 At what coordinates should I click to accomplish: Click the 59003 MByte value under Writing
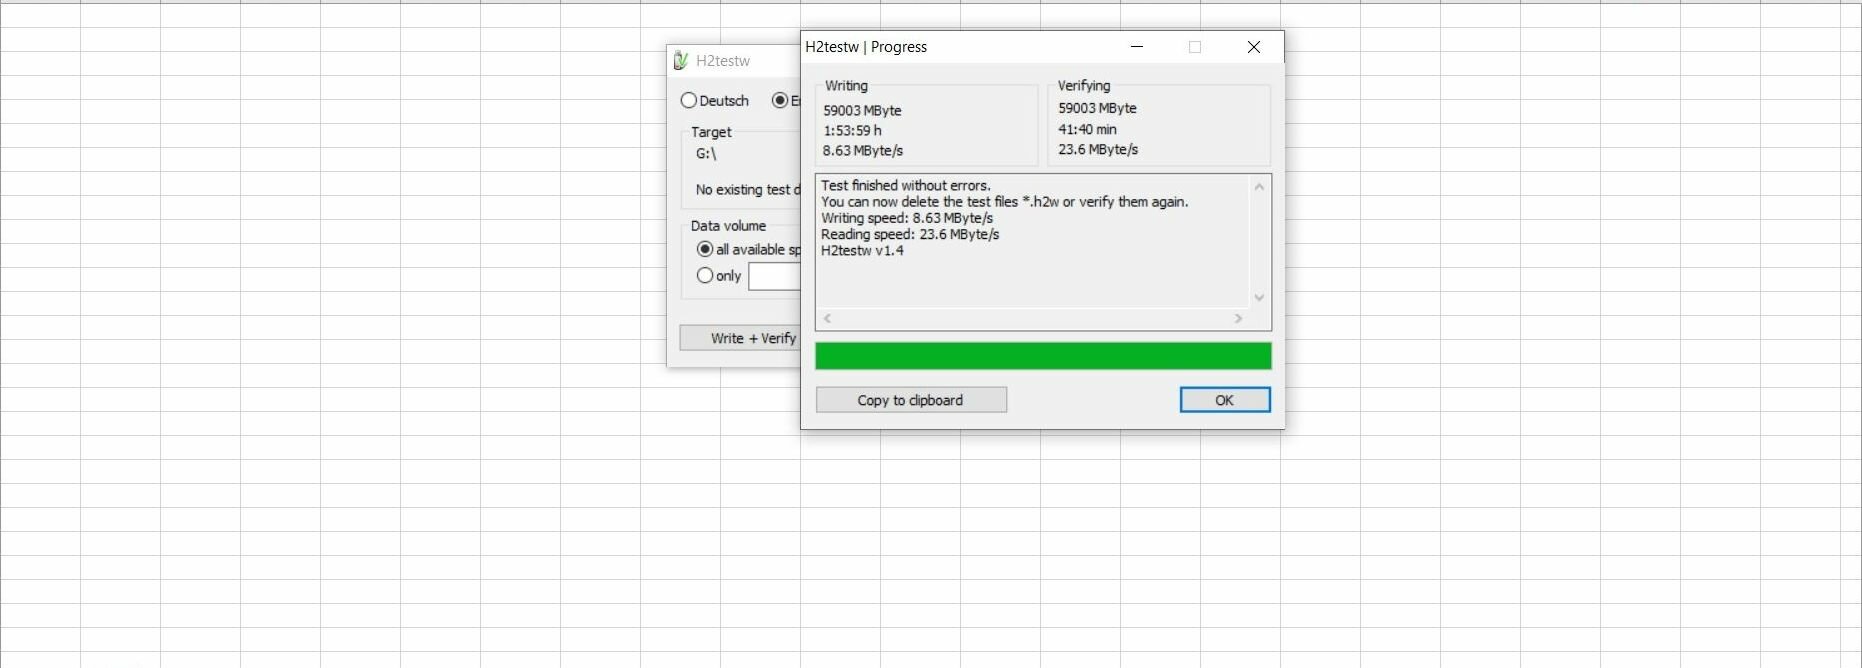(862, 111)
